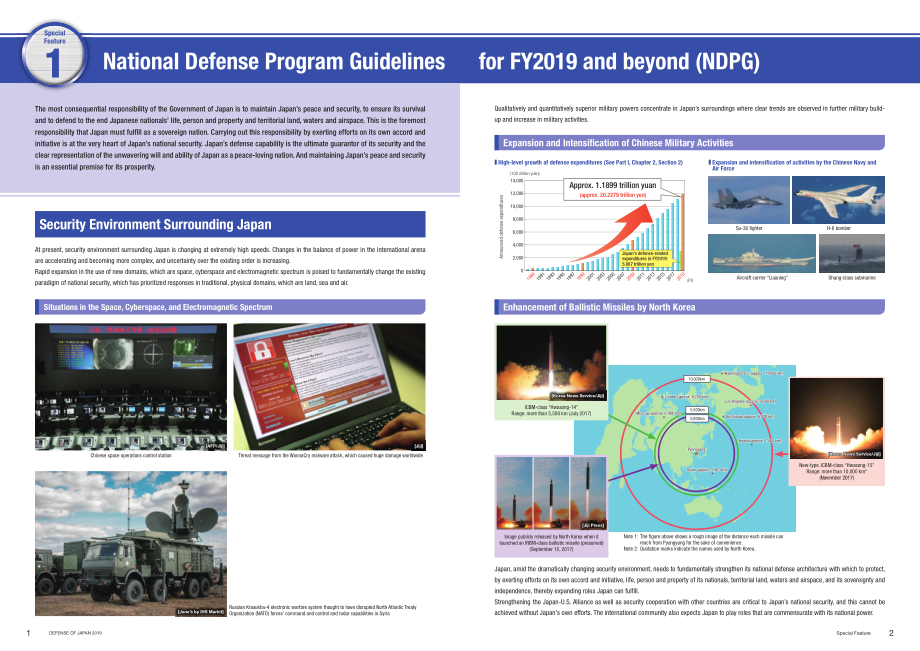Screen dimensions: 920x651
Task: Click the Note 1 text under the map
Action: pyautogui.click(x=703, y=540)
